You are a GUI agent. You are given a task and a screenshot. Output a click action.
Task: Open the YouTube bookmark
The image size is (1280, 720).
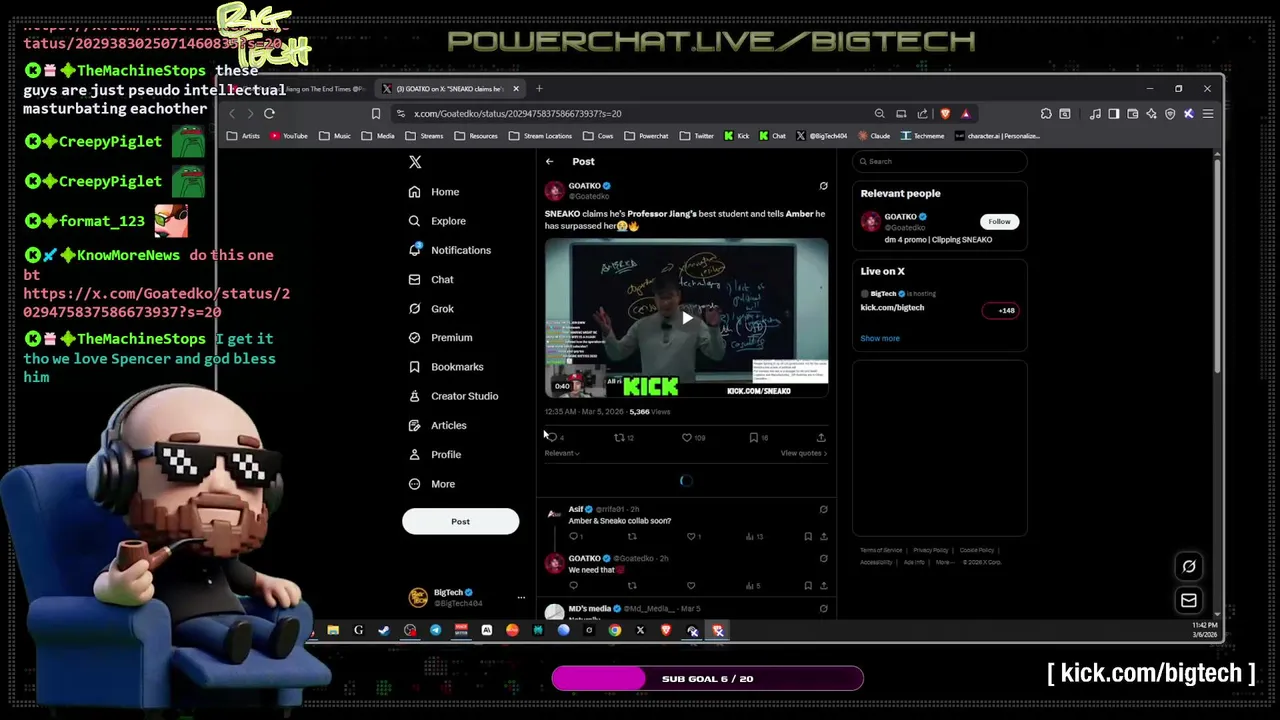(x=289, y=136)
